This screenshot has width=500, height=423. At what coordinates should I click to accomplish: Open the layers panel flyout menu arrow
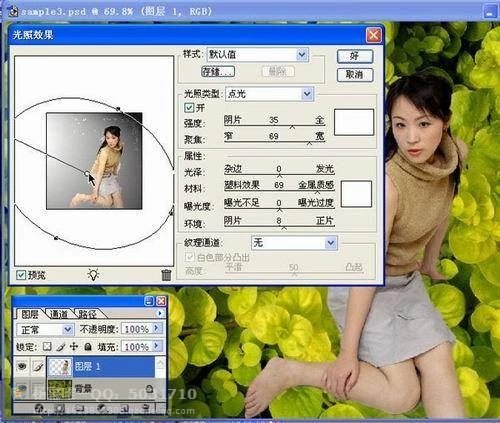coord(160,313)
